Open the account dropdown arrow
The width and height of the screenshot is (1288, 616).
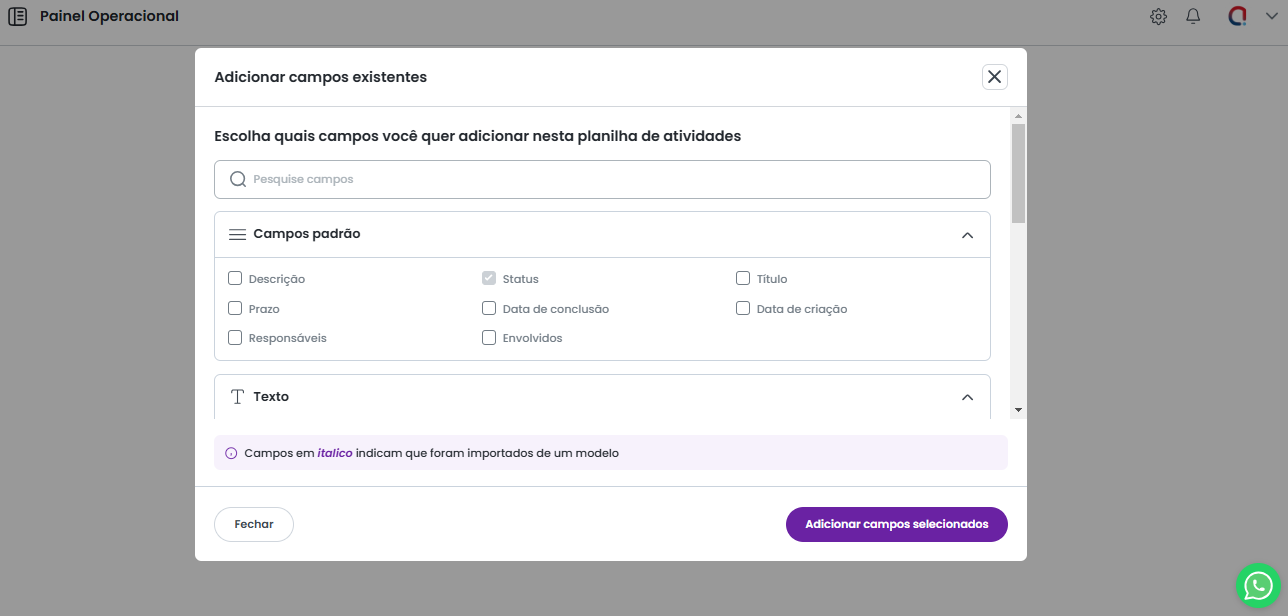pyautogui.click(x=1272, y=16)
